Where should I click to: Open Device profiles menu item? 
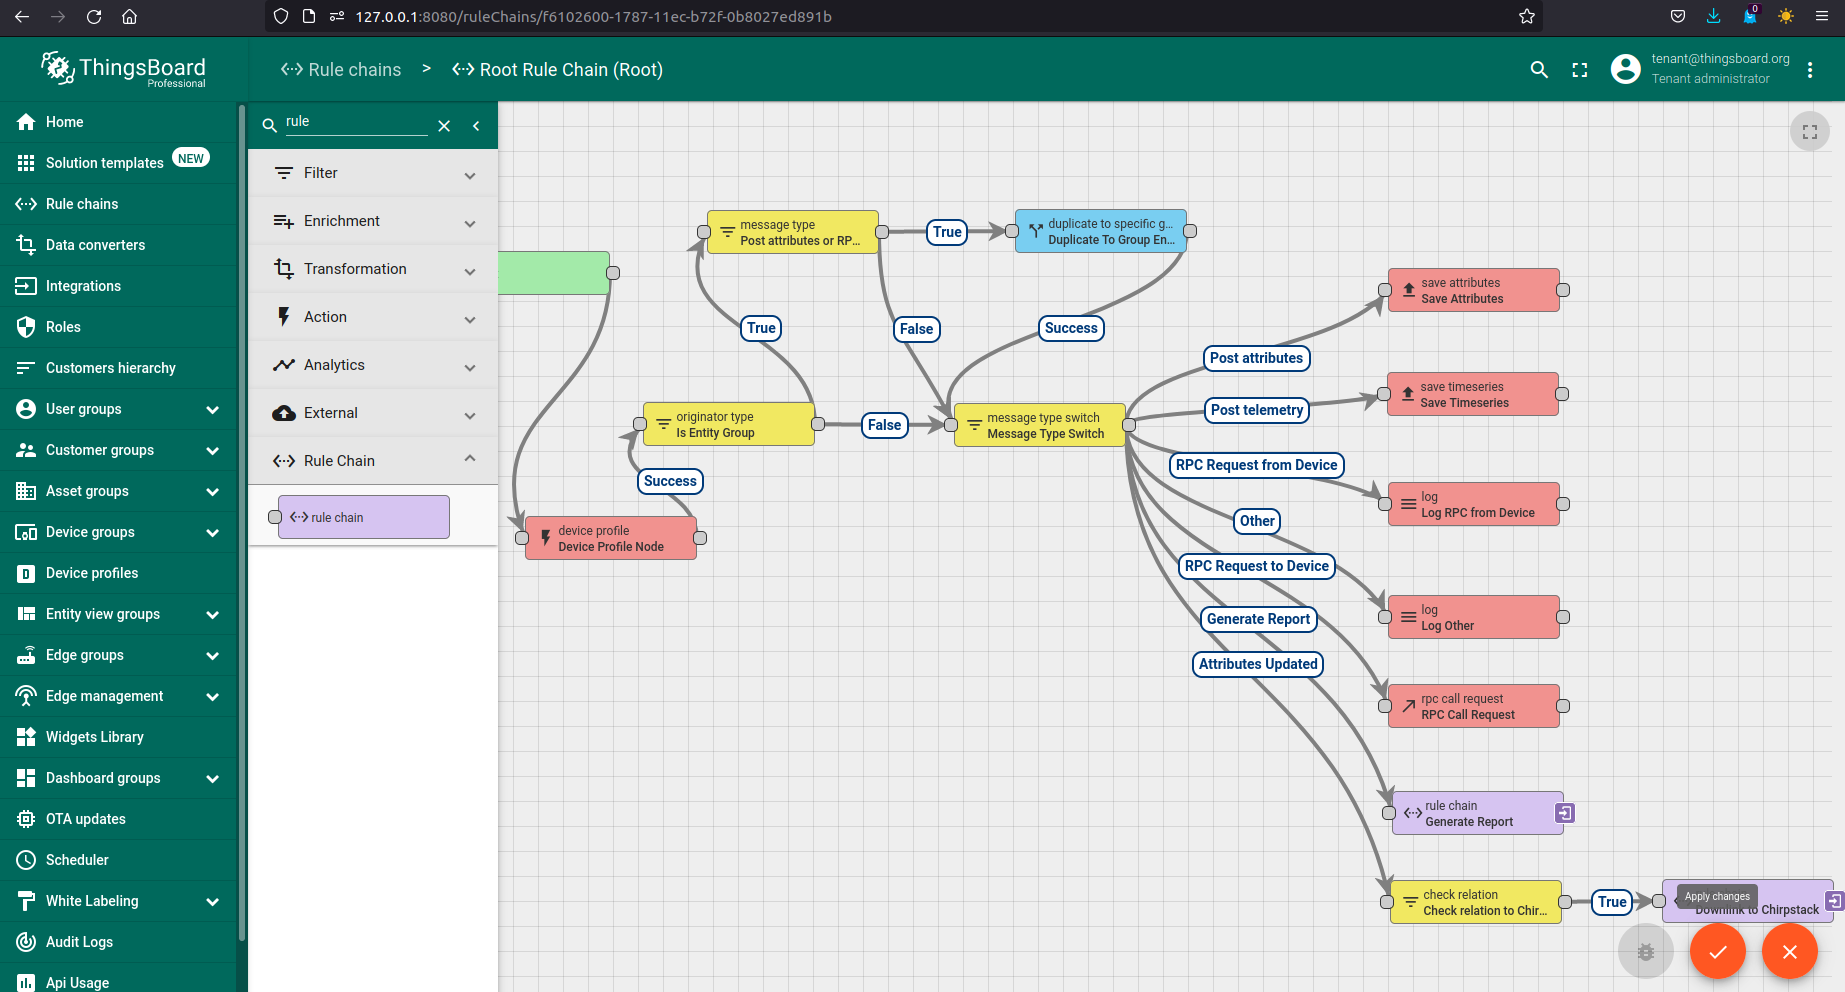pyautogui.click(x=119, y=573)
